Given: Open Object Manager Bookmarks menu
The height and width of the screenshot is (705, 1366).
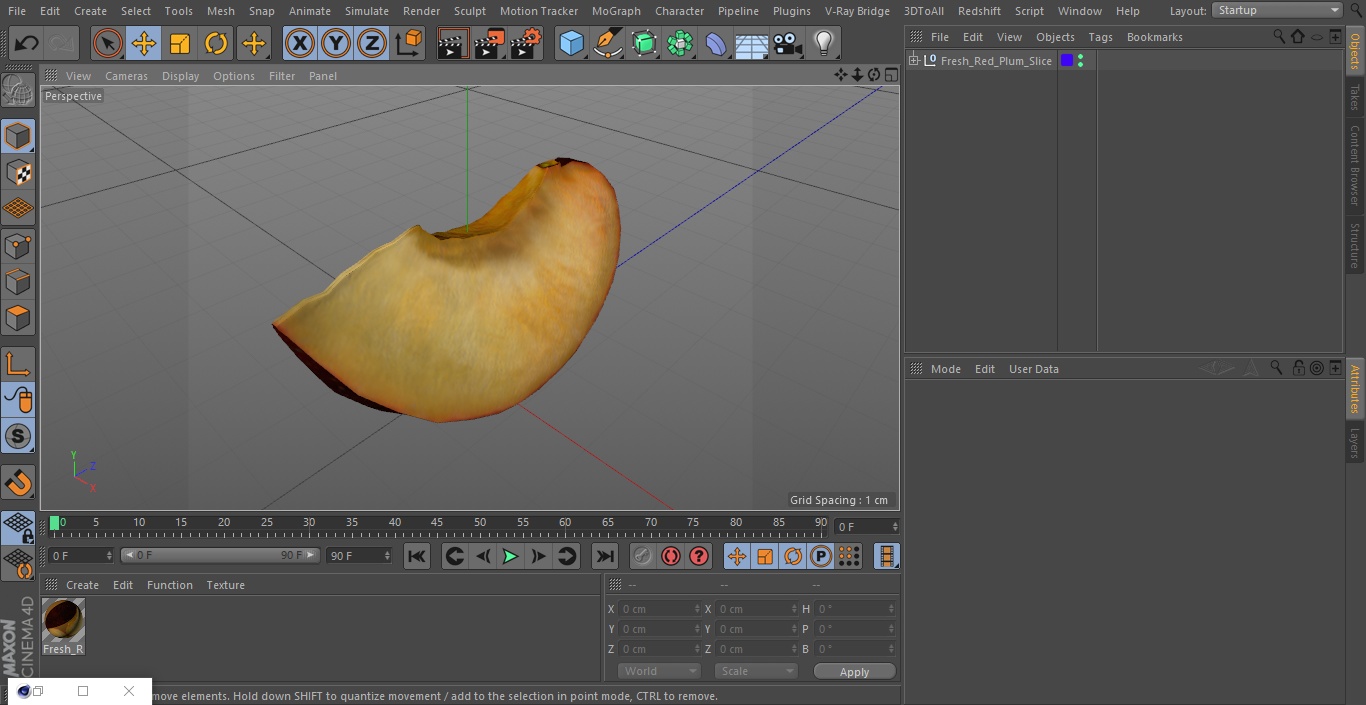Looking at the screenshot, I should coord(1154,37).
